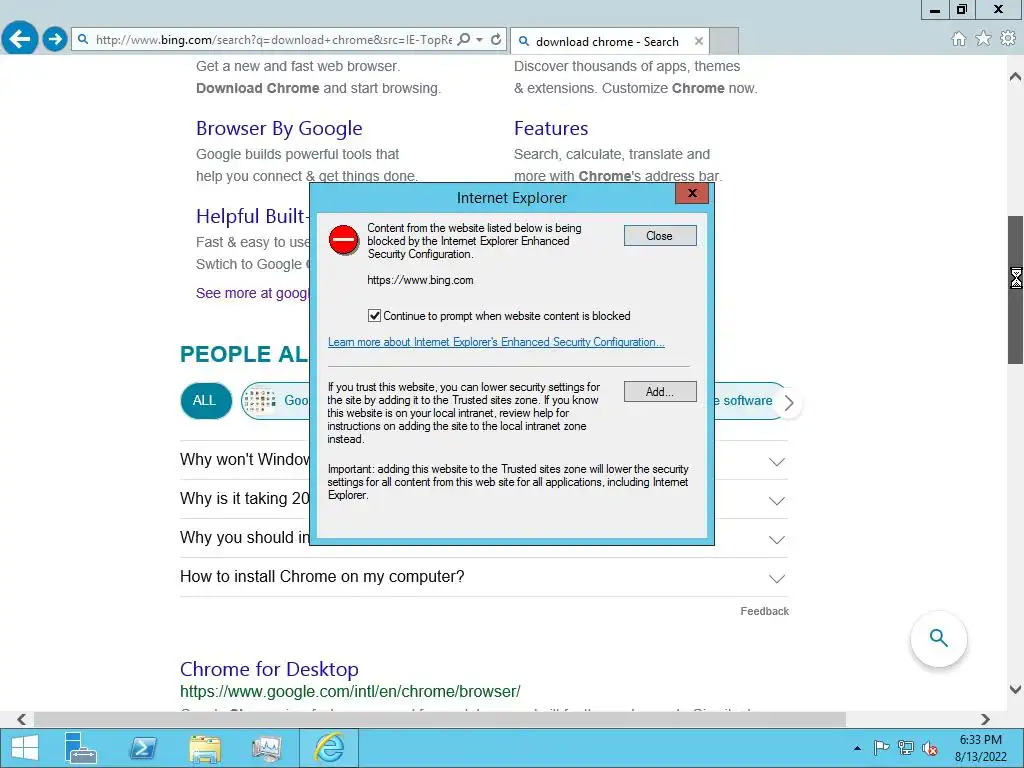
Task: Click the red blocked-content stop icon
Action: tap(344, 240)
